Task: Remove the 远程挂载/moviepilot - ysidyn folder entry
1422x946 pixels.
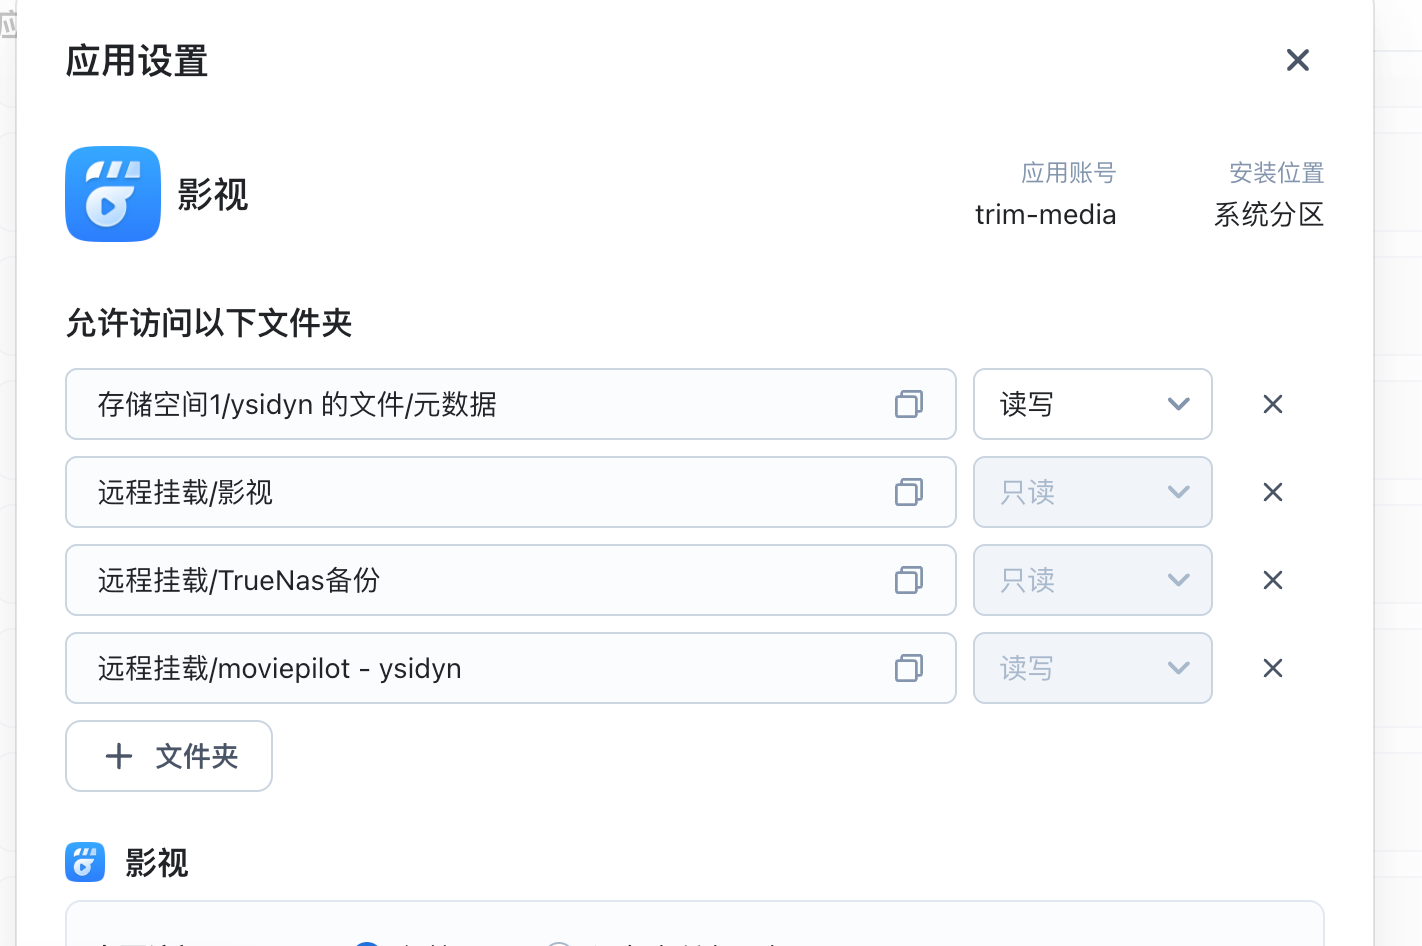Action: (x=1272, y=668)
